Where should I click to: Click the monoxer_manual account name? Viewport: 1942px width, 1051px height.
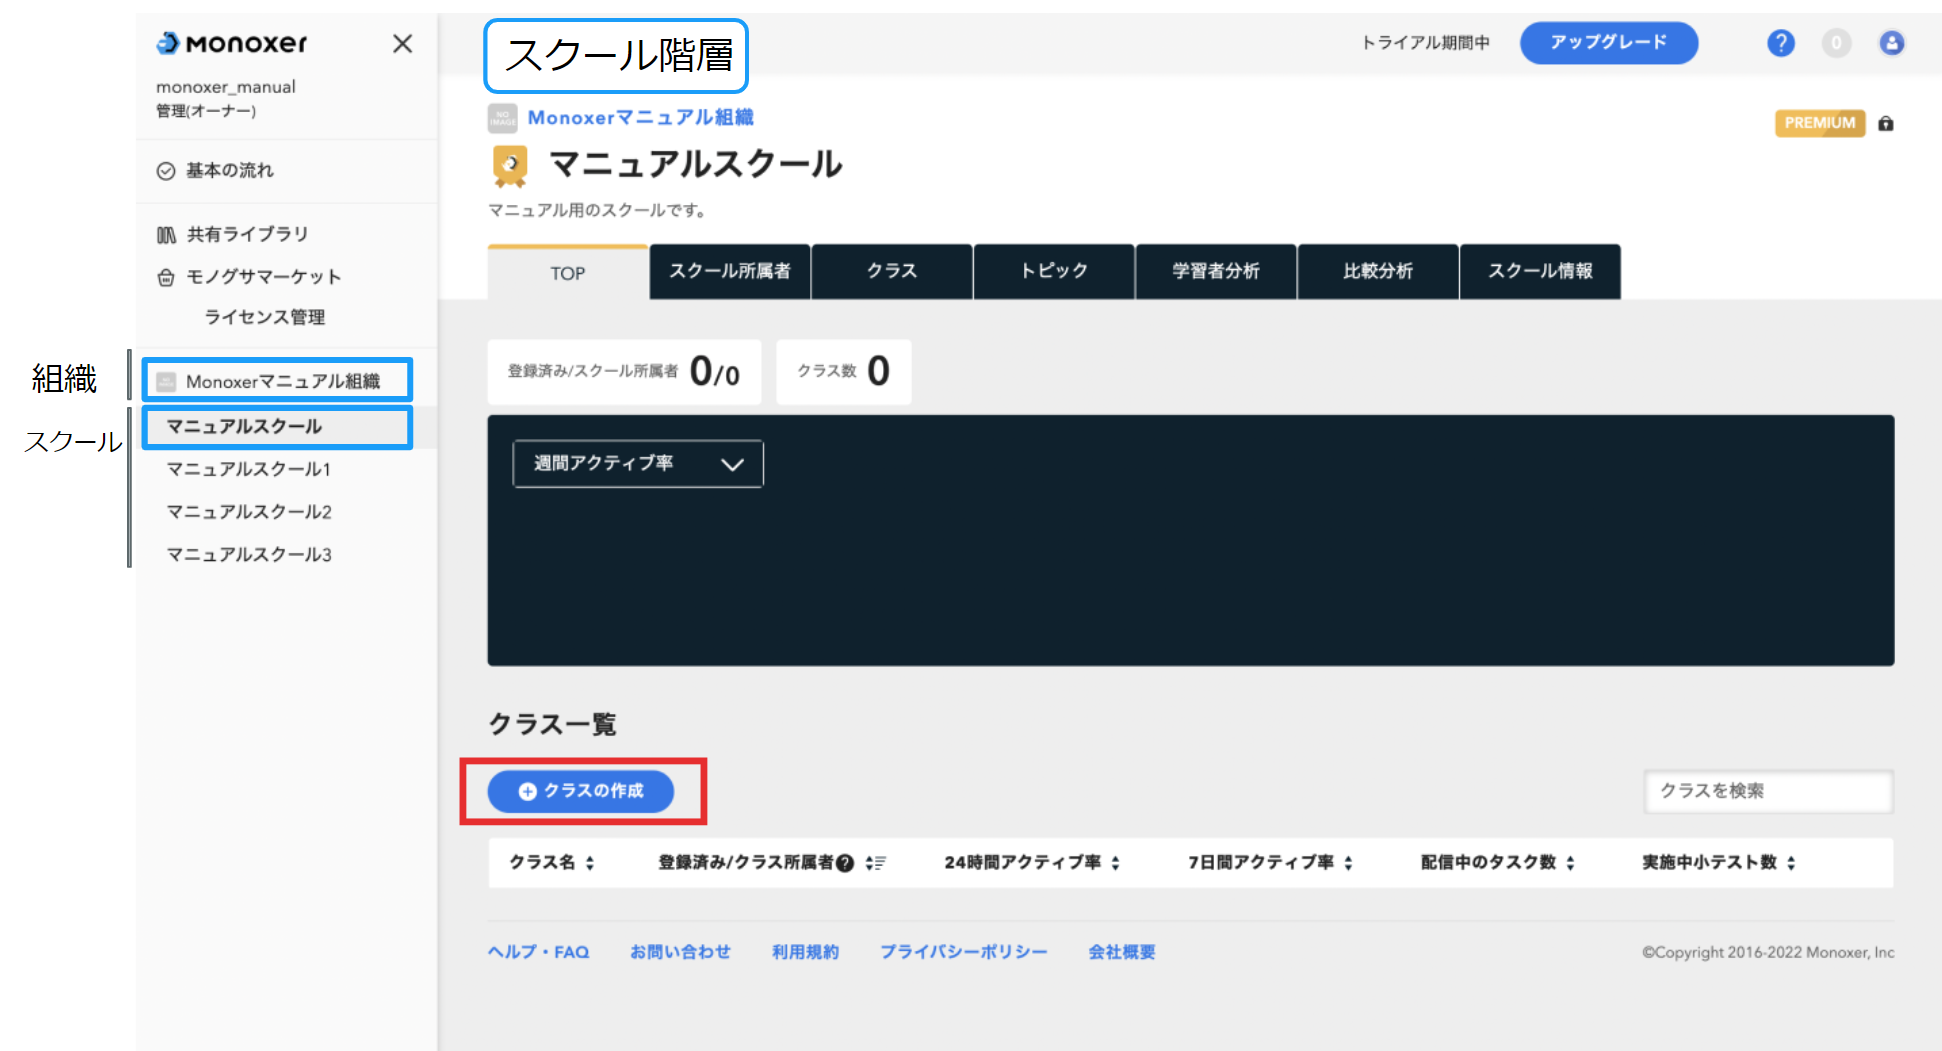tap(226, 87)
